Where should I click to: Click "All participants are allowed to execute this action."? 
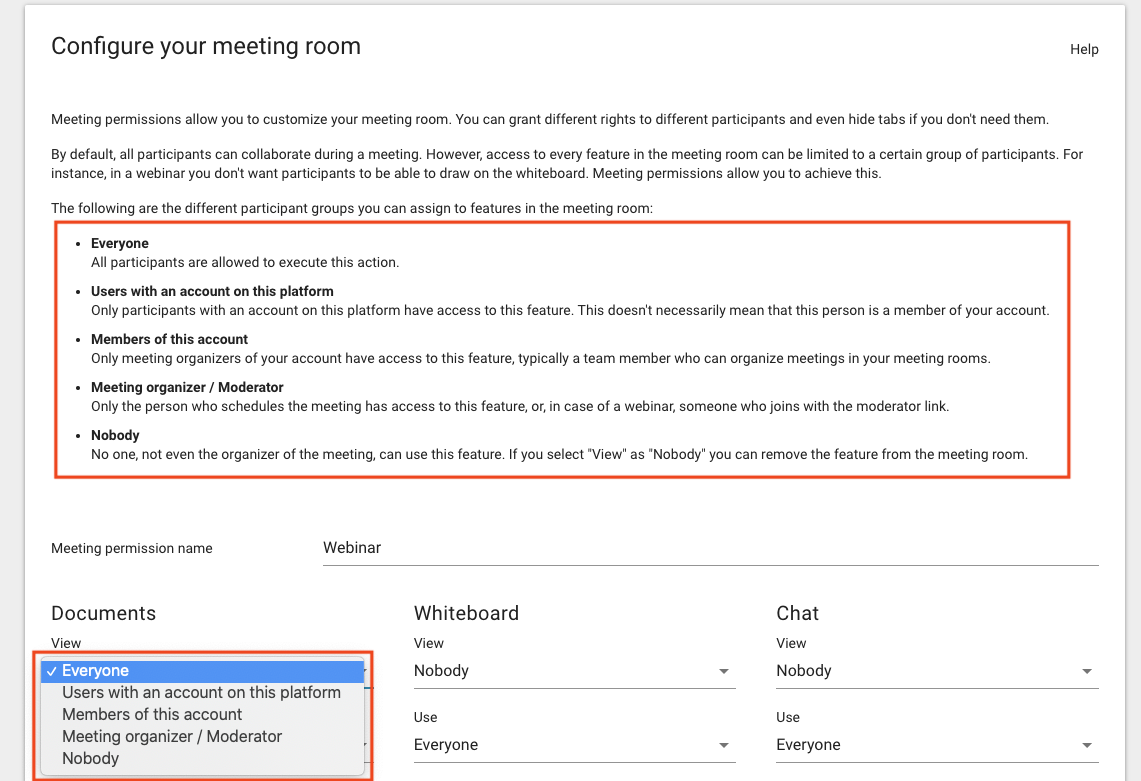pyautogui.click(x=244, y=262)
